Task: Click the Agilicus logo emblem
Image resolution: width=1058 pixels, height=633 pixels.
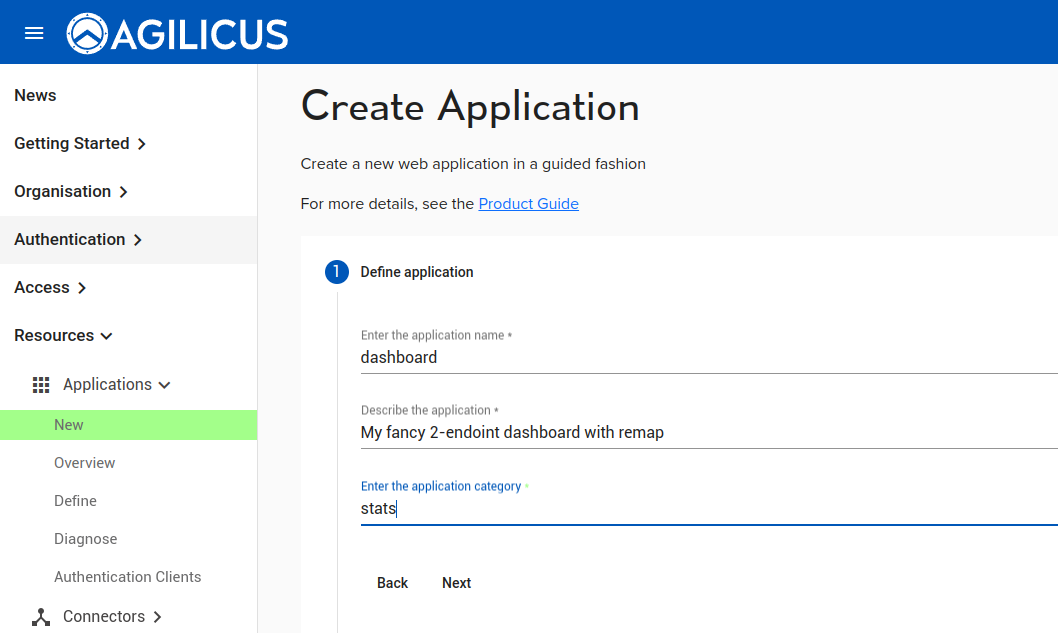Action: pos(87,34)
